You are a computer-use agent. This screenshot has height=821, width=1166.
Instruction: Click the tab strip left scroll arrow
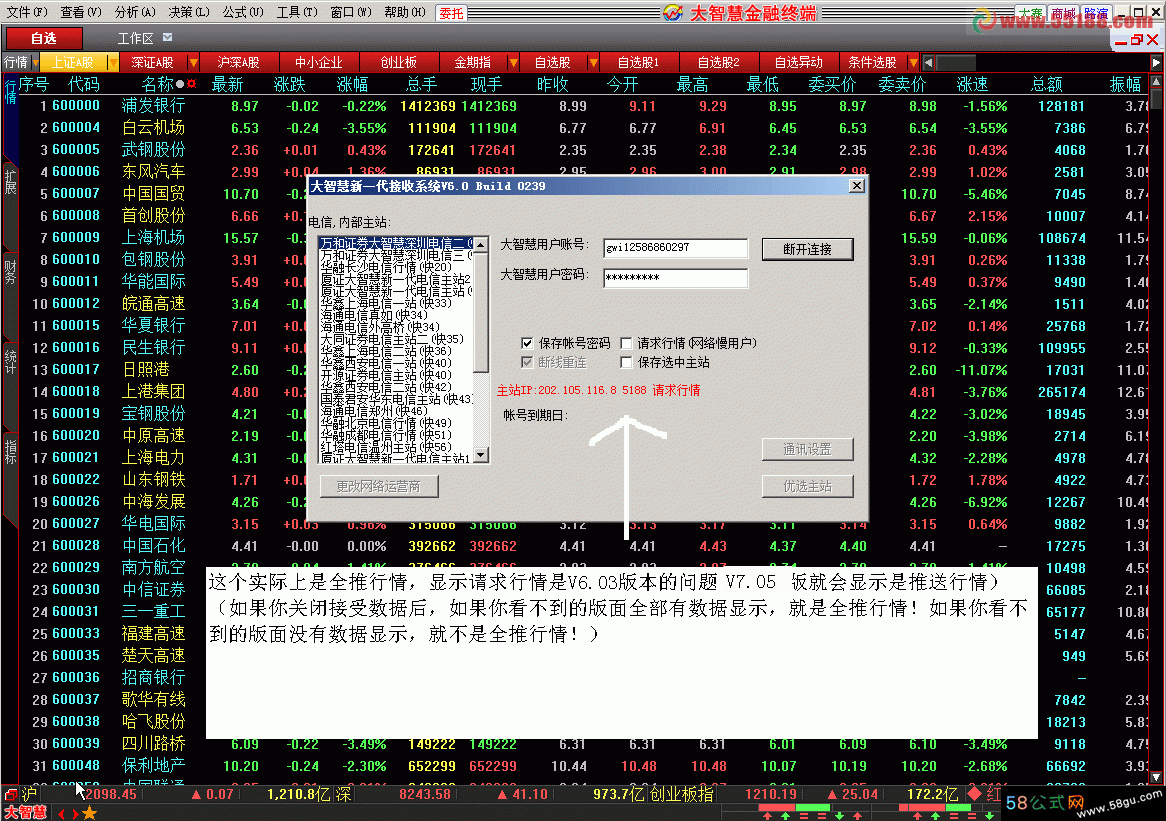coord(927,62)
